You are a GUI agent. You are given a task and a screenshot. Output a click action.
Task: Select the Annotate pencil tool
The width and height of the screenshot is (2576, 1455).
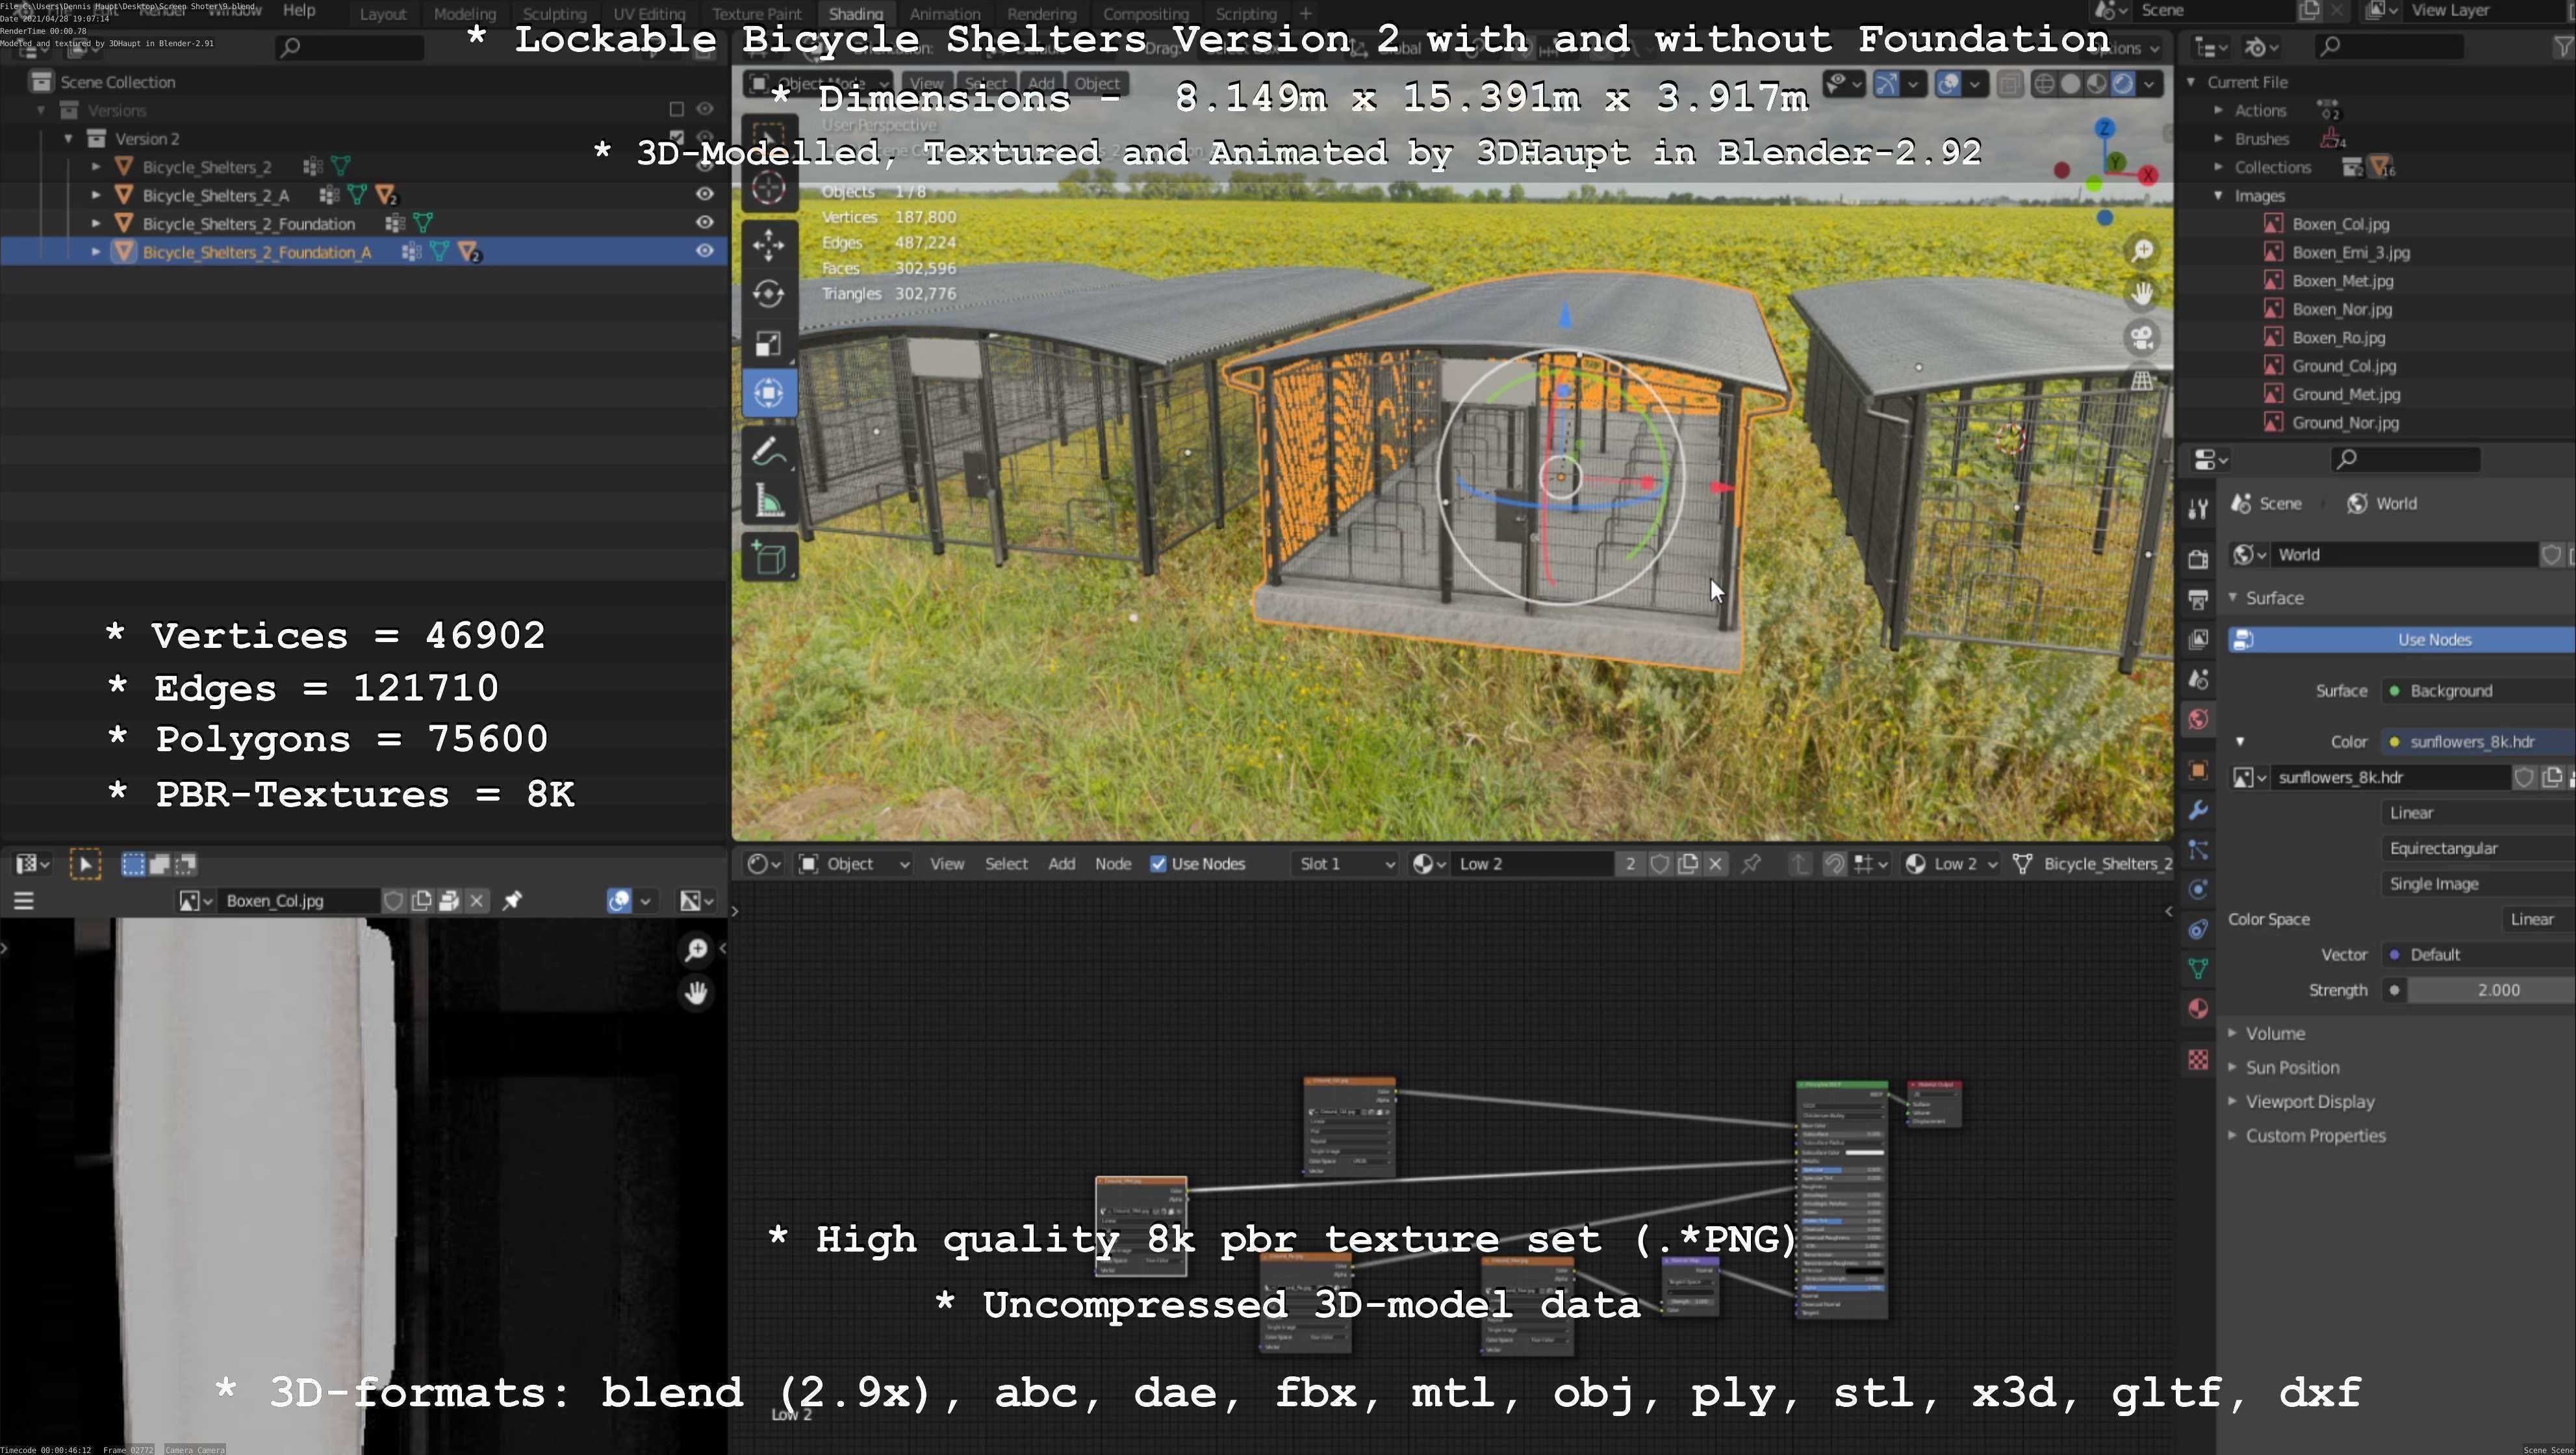(768, 452)
